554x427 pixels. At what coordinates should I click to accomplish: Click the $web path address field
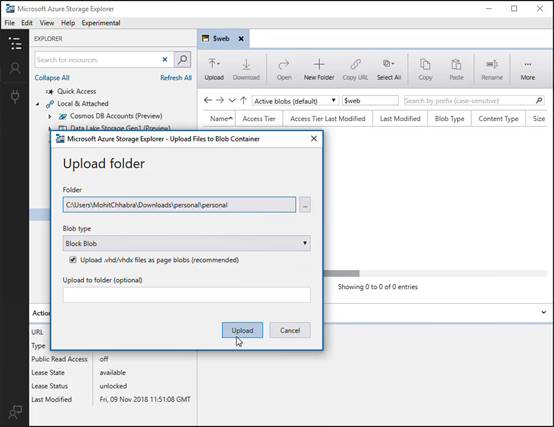(x=370, y=101)
